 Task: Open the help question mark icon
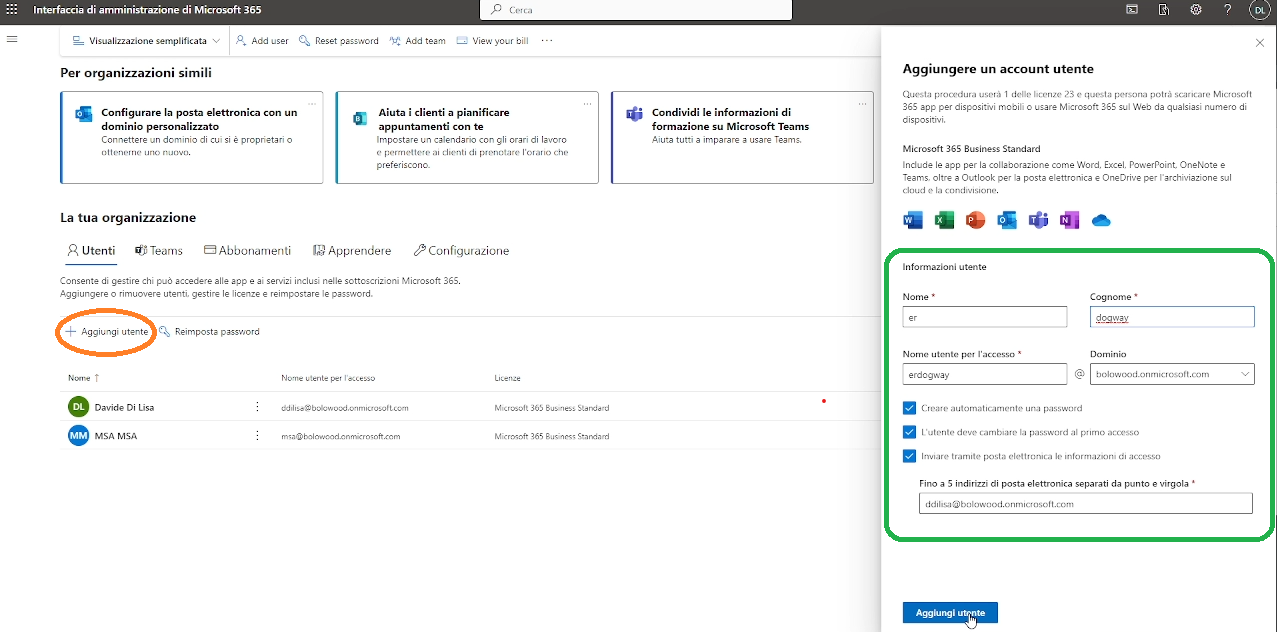point(1227,10)
